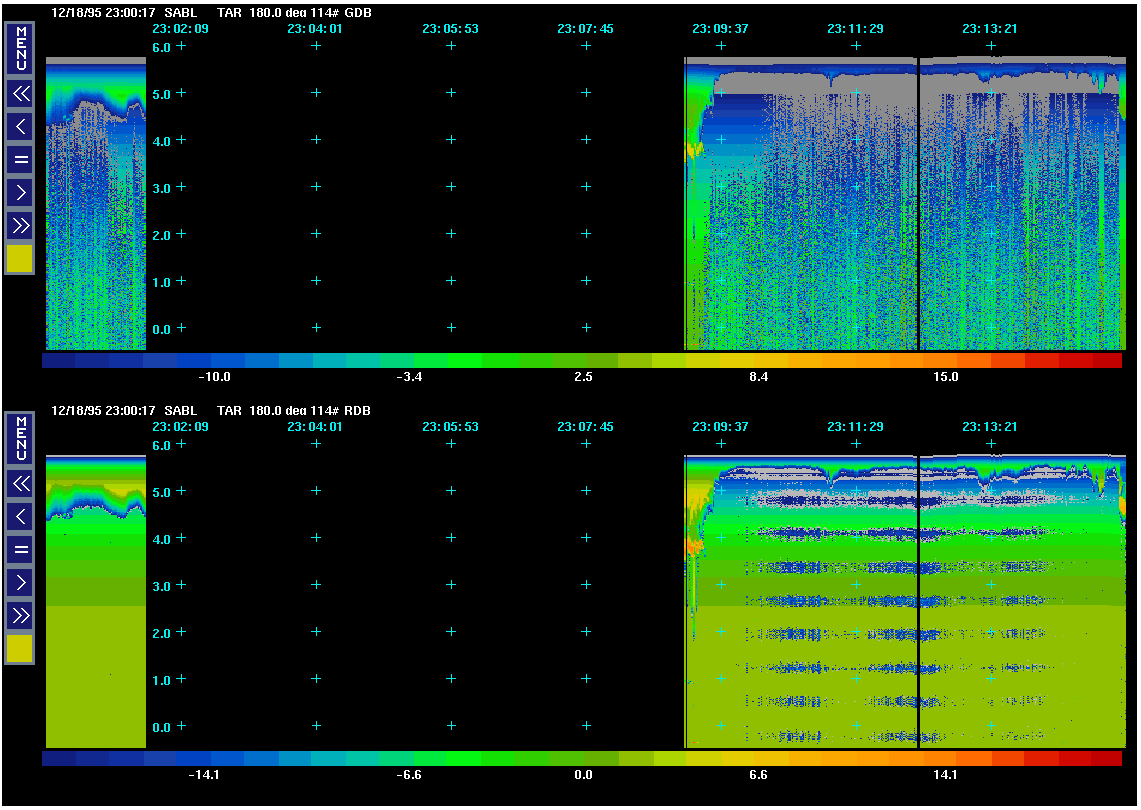Screen dimensions: 1141x810
Task: Jump back with double-left arrow in bottom panel
Action: point(20,484)
